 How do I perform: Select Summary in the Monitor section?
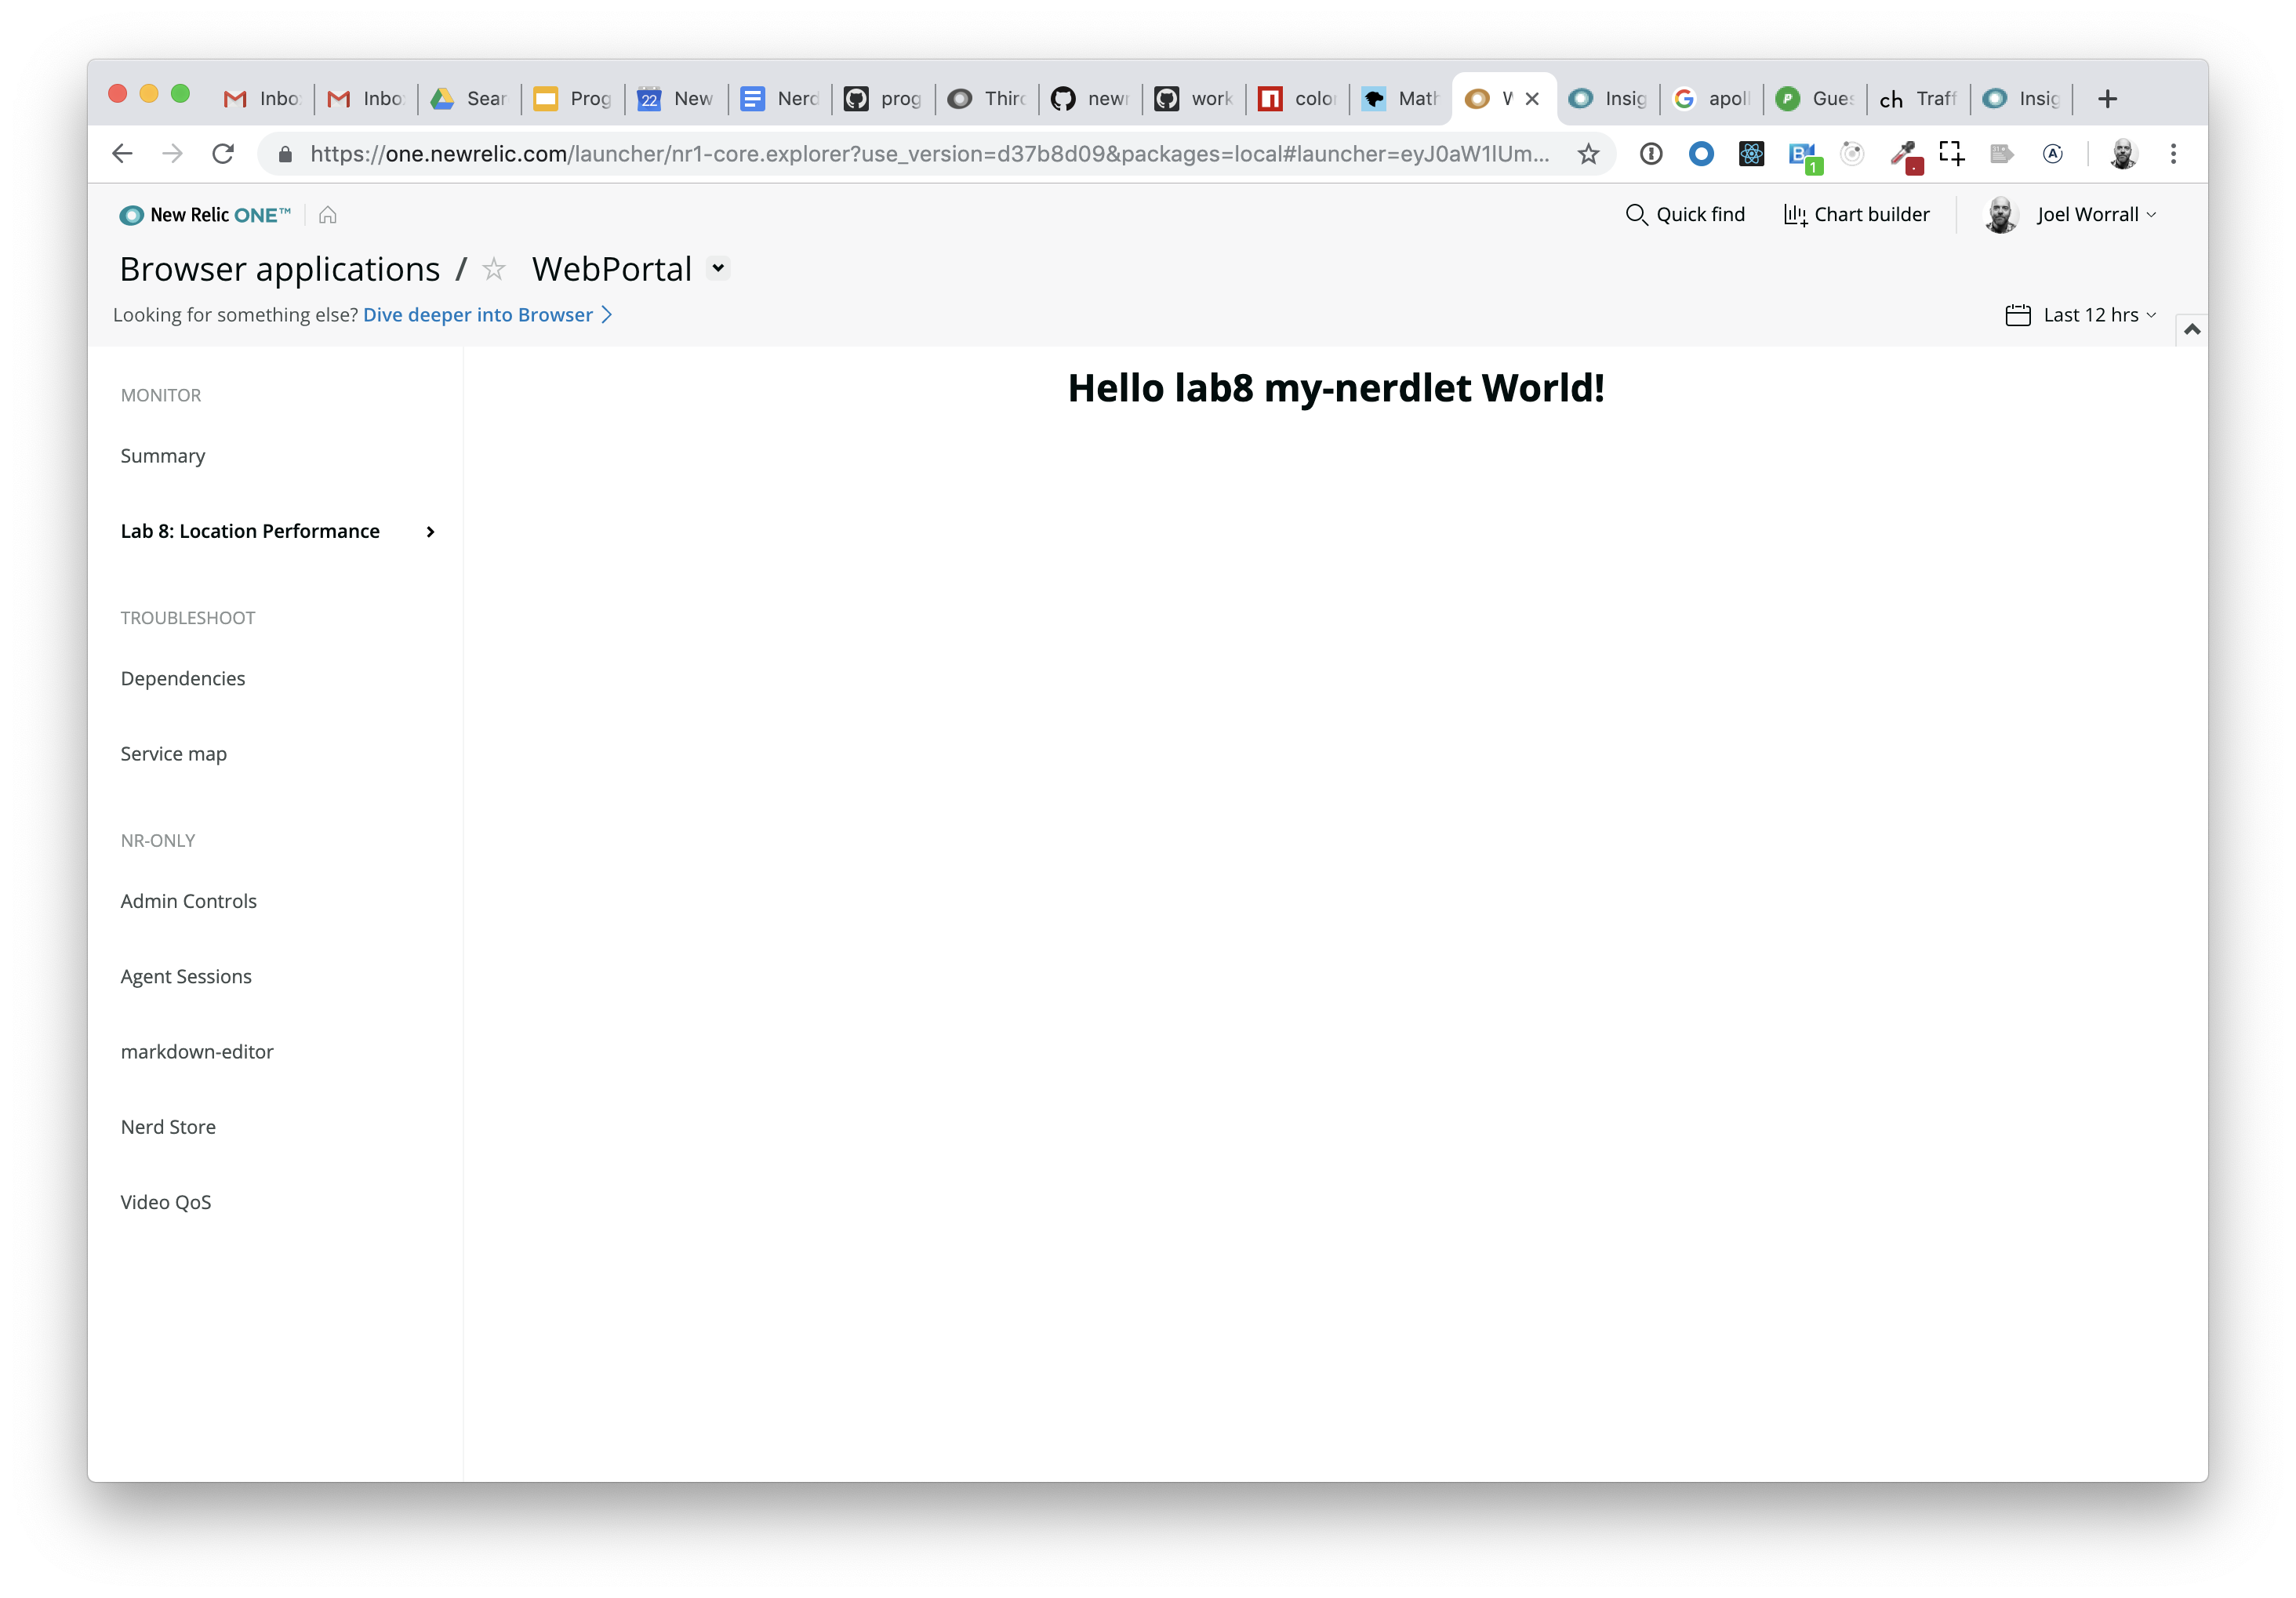click(x=163, y=456)
